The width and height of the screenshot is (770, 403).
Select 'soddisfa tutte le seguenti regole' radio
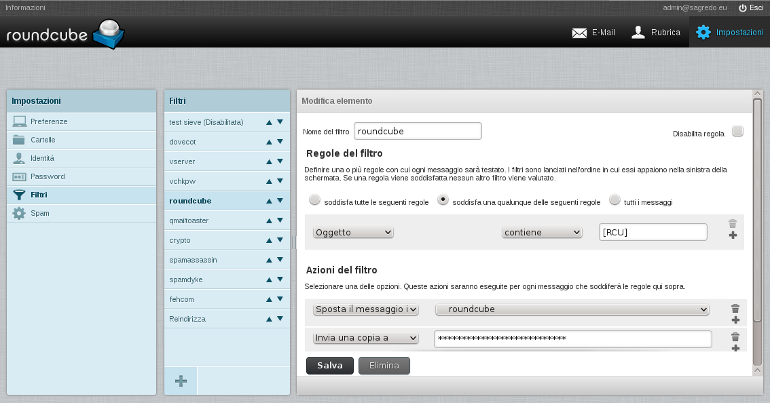coord(314,200)
